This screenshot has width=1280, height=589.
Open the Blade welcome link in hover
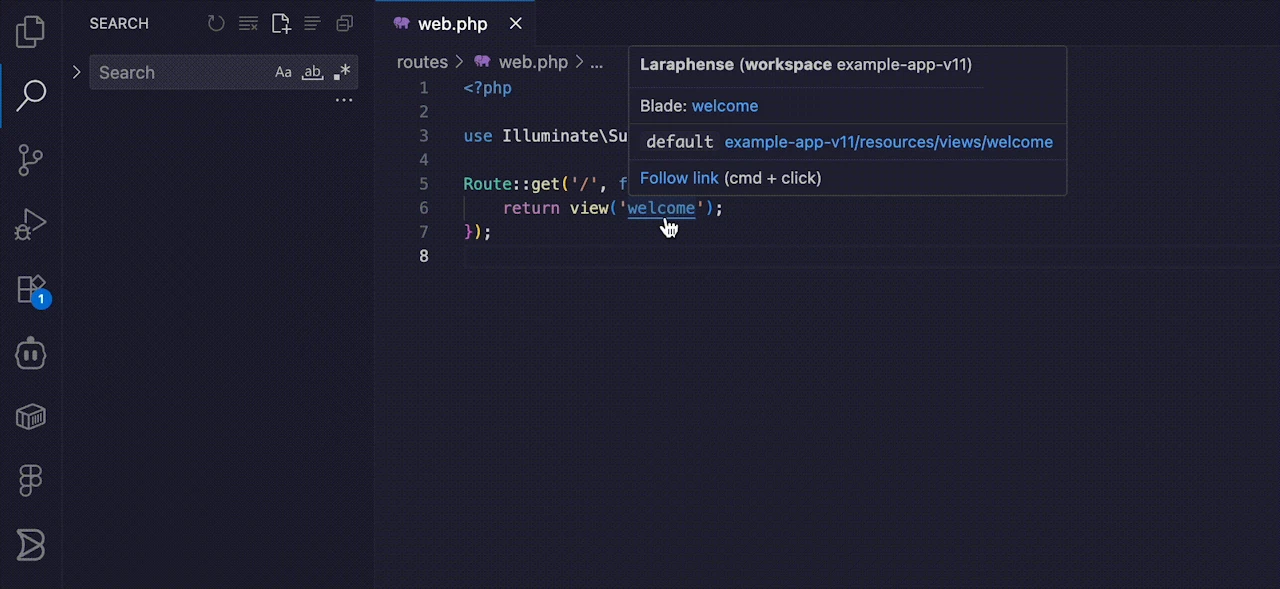(725, 106)
